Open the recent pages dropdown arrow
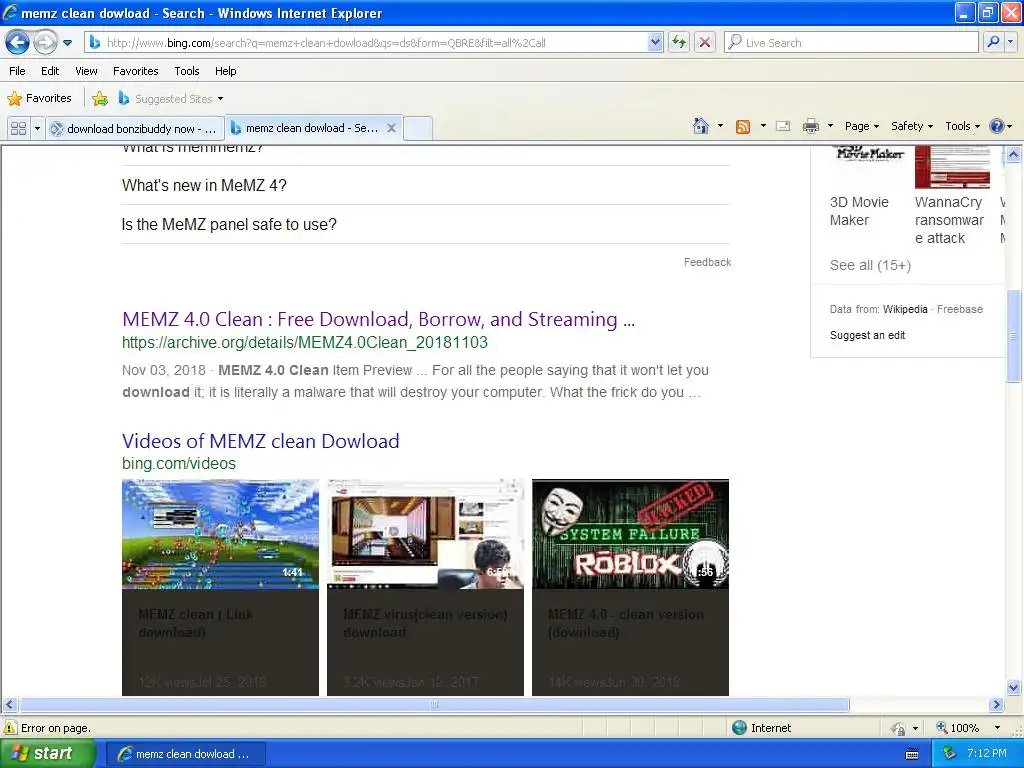1024x768 pixels. tap(67, 43)
